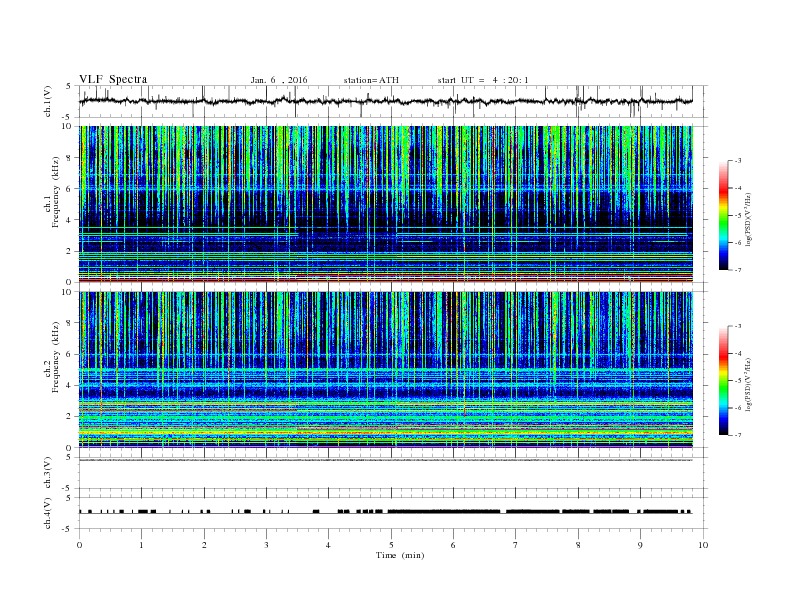Select the 'ch.4(V)' axis label

coord(48,513)
